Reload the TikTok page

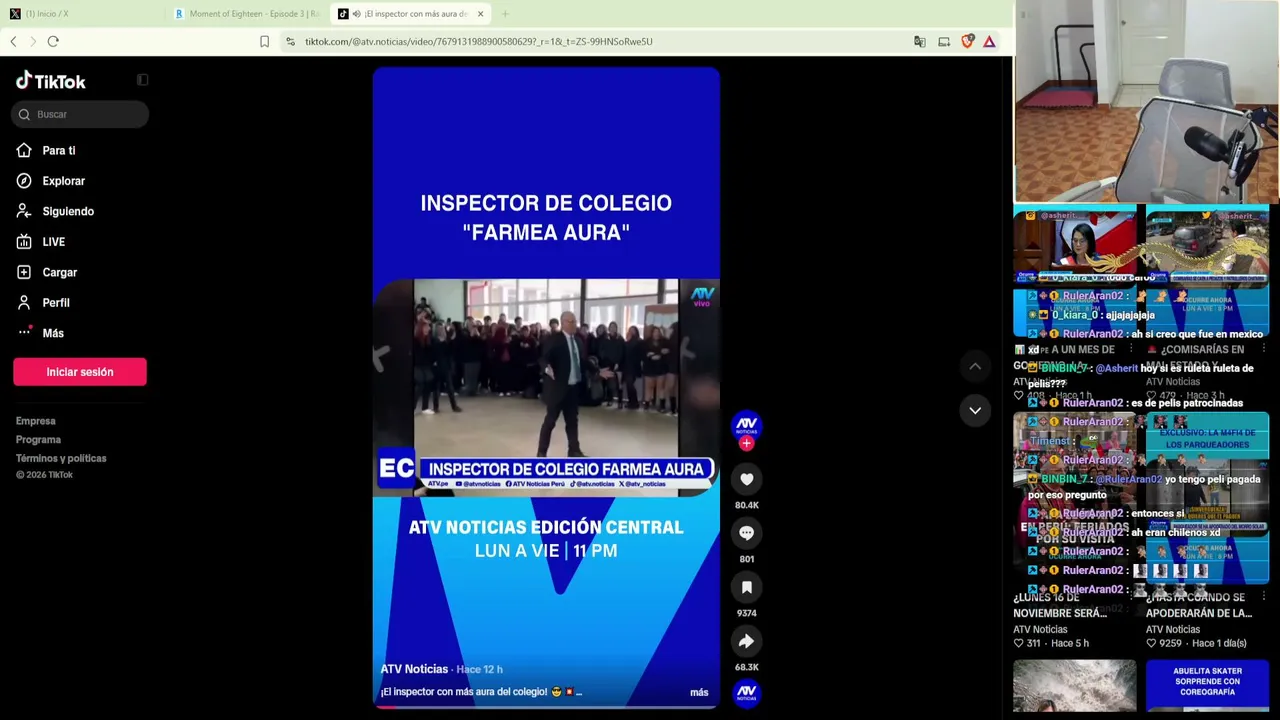[x=53, y=41]
